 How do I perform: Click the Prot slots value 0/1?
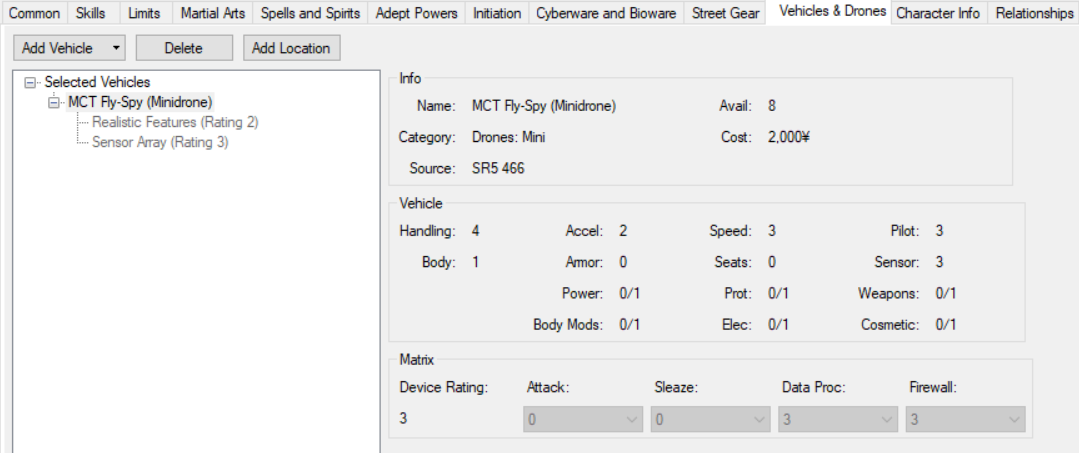[778, 294]
